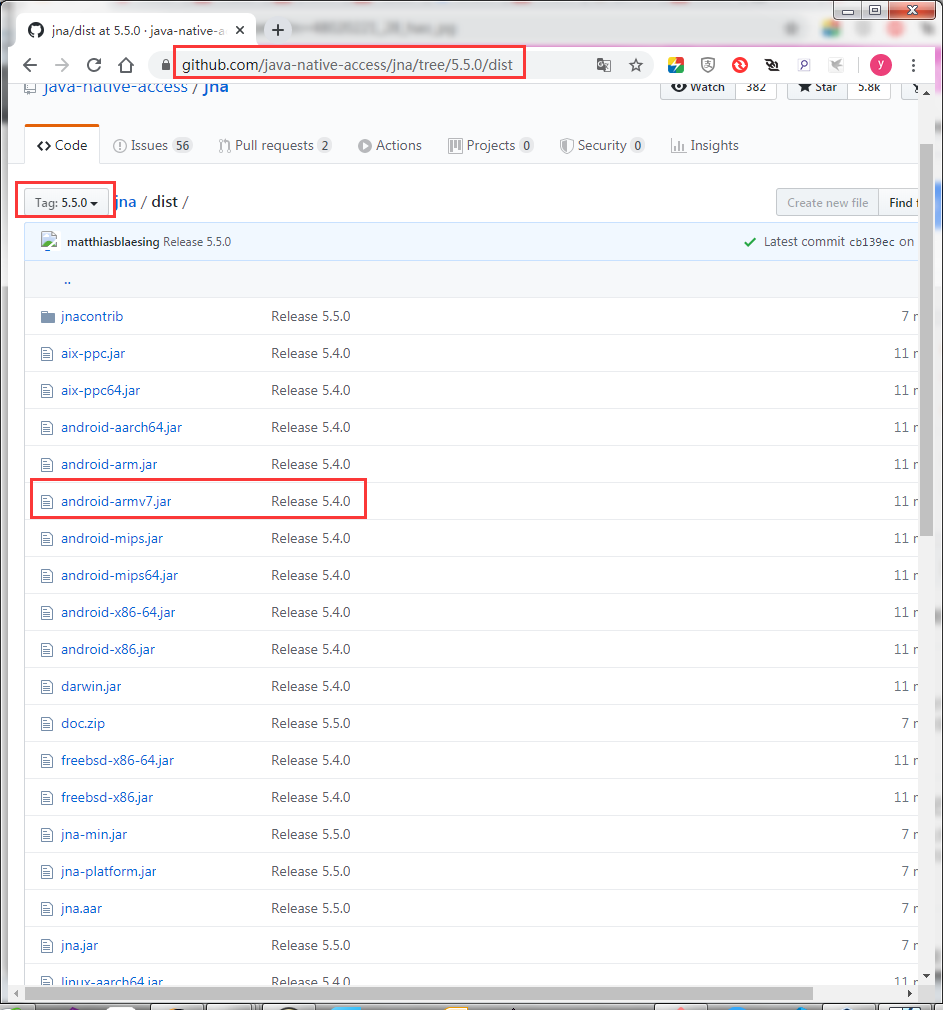Screen dimensions: 943x1010
Task: Open the pink Y profile avatar
Action: pos(881,65)
